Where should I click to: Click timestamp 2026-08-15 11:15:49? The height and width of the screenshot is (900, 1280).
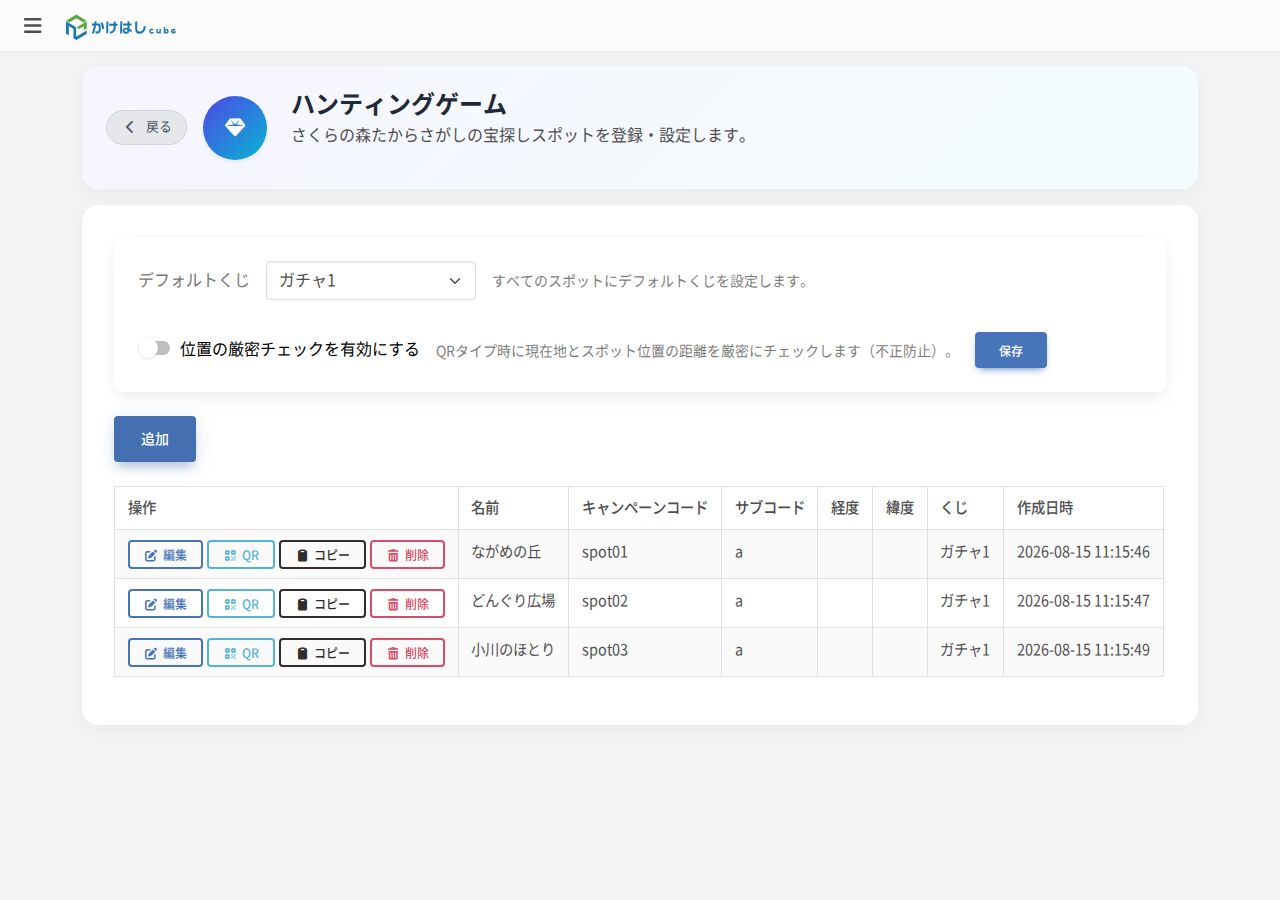pyautogui.click(x=1083, y=650)
